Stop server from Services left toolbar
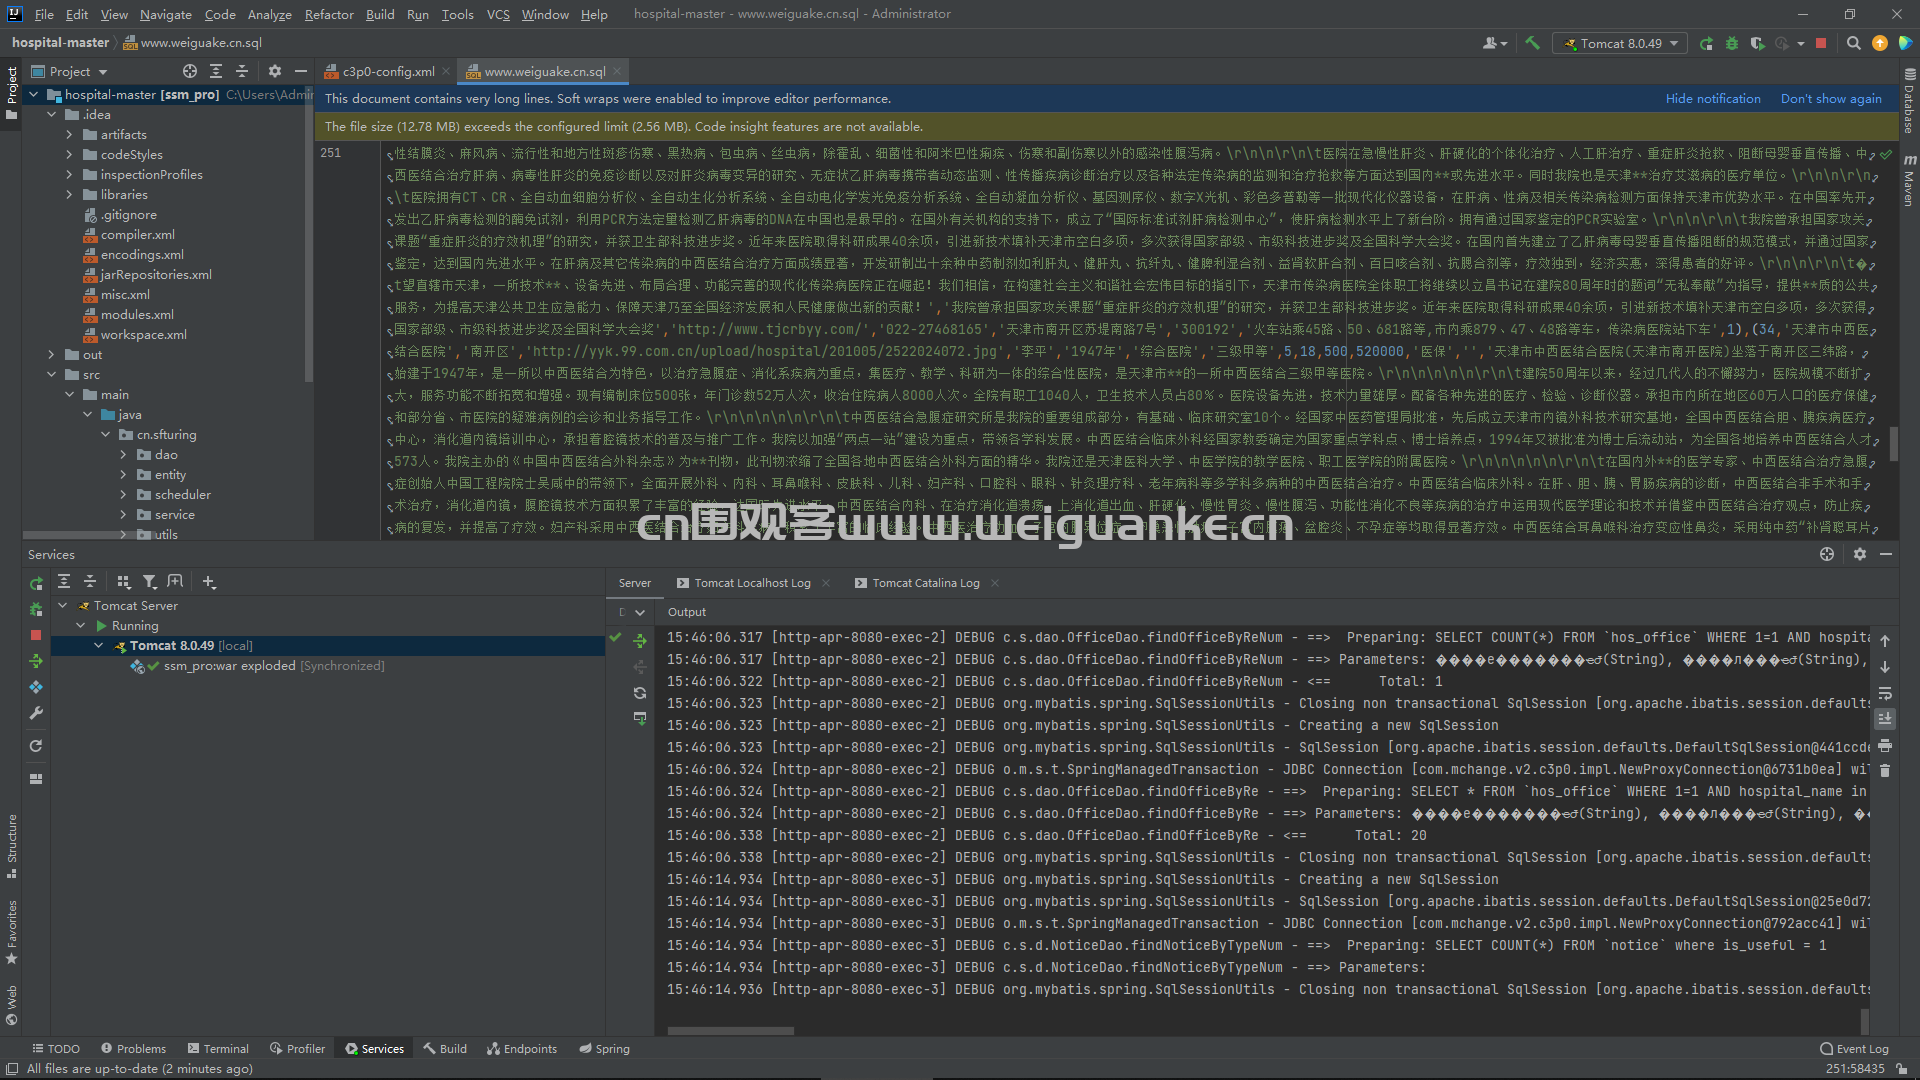The image size is (1920, 1080). (x=36, y=635)
